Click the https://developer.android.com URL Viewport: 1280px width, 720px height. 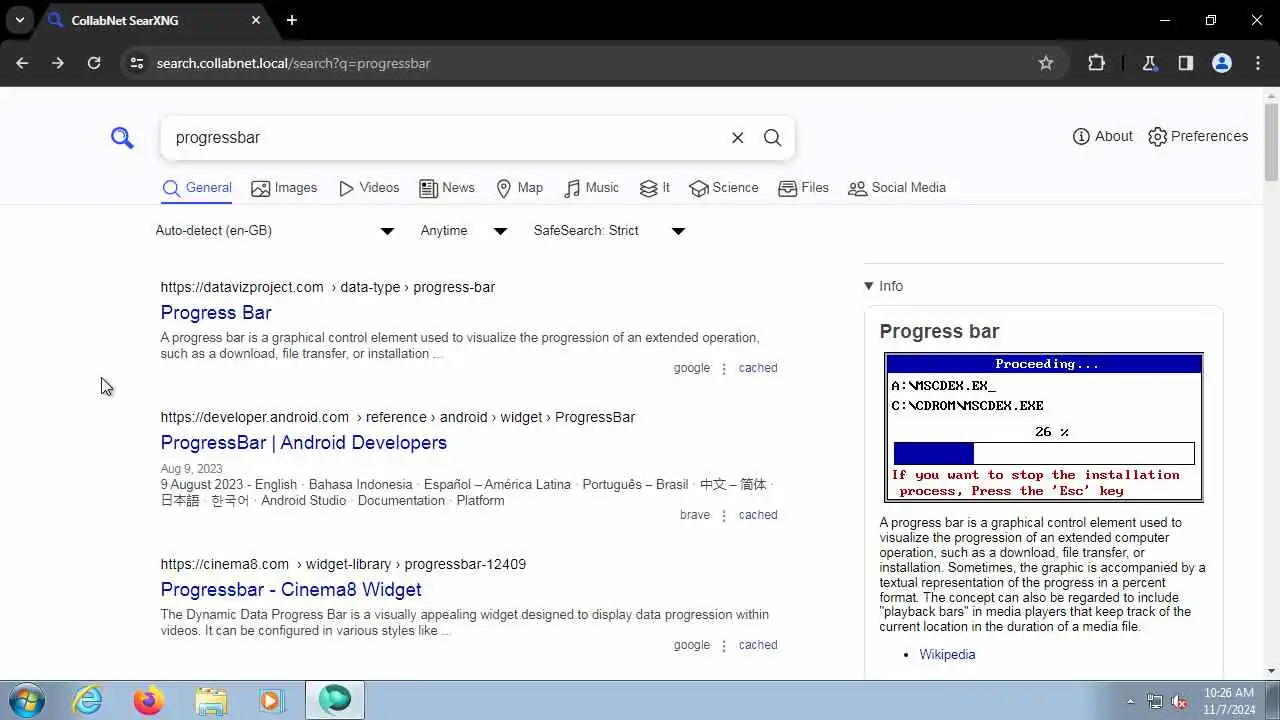(255, 417)
